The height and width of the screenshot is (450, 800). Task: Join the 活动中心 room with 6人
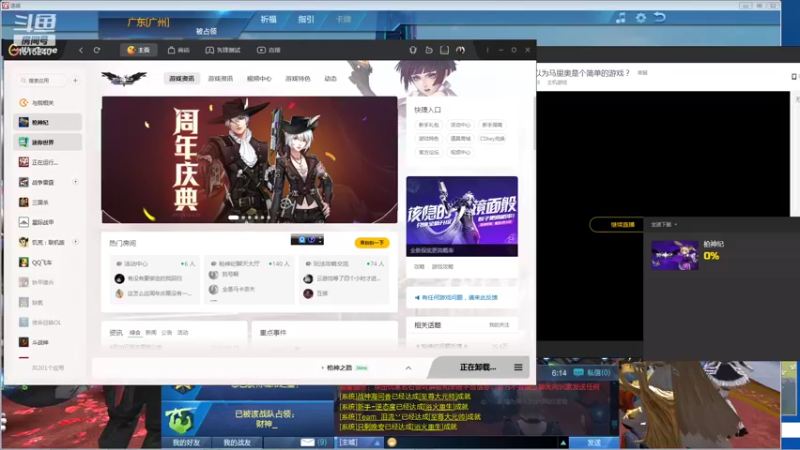(x=155, y=279)
